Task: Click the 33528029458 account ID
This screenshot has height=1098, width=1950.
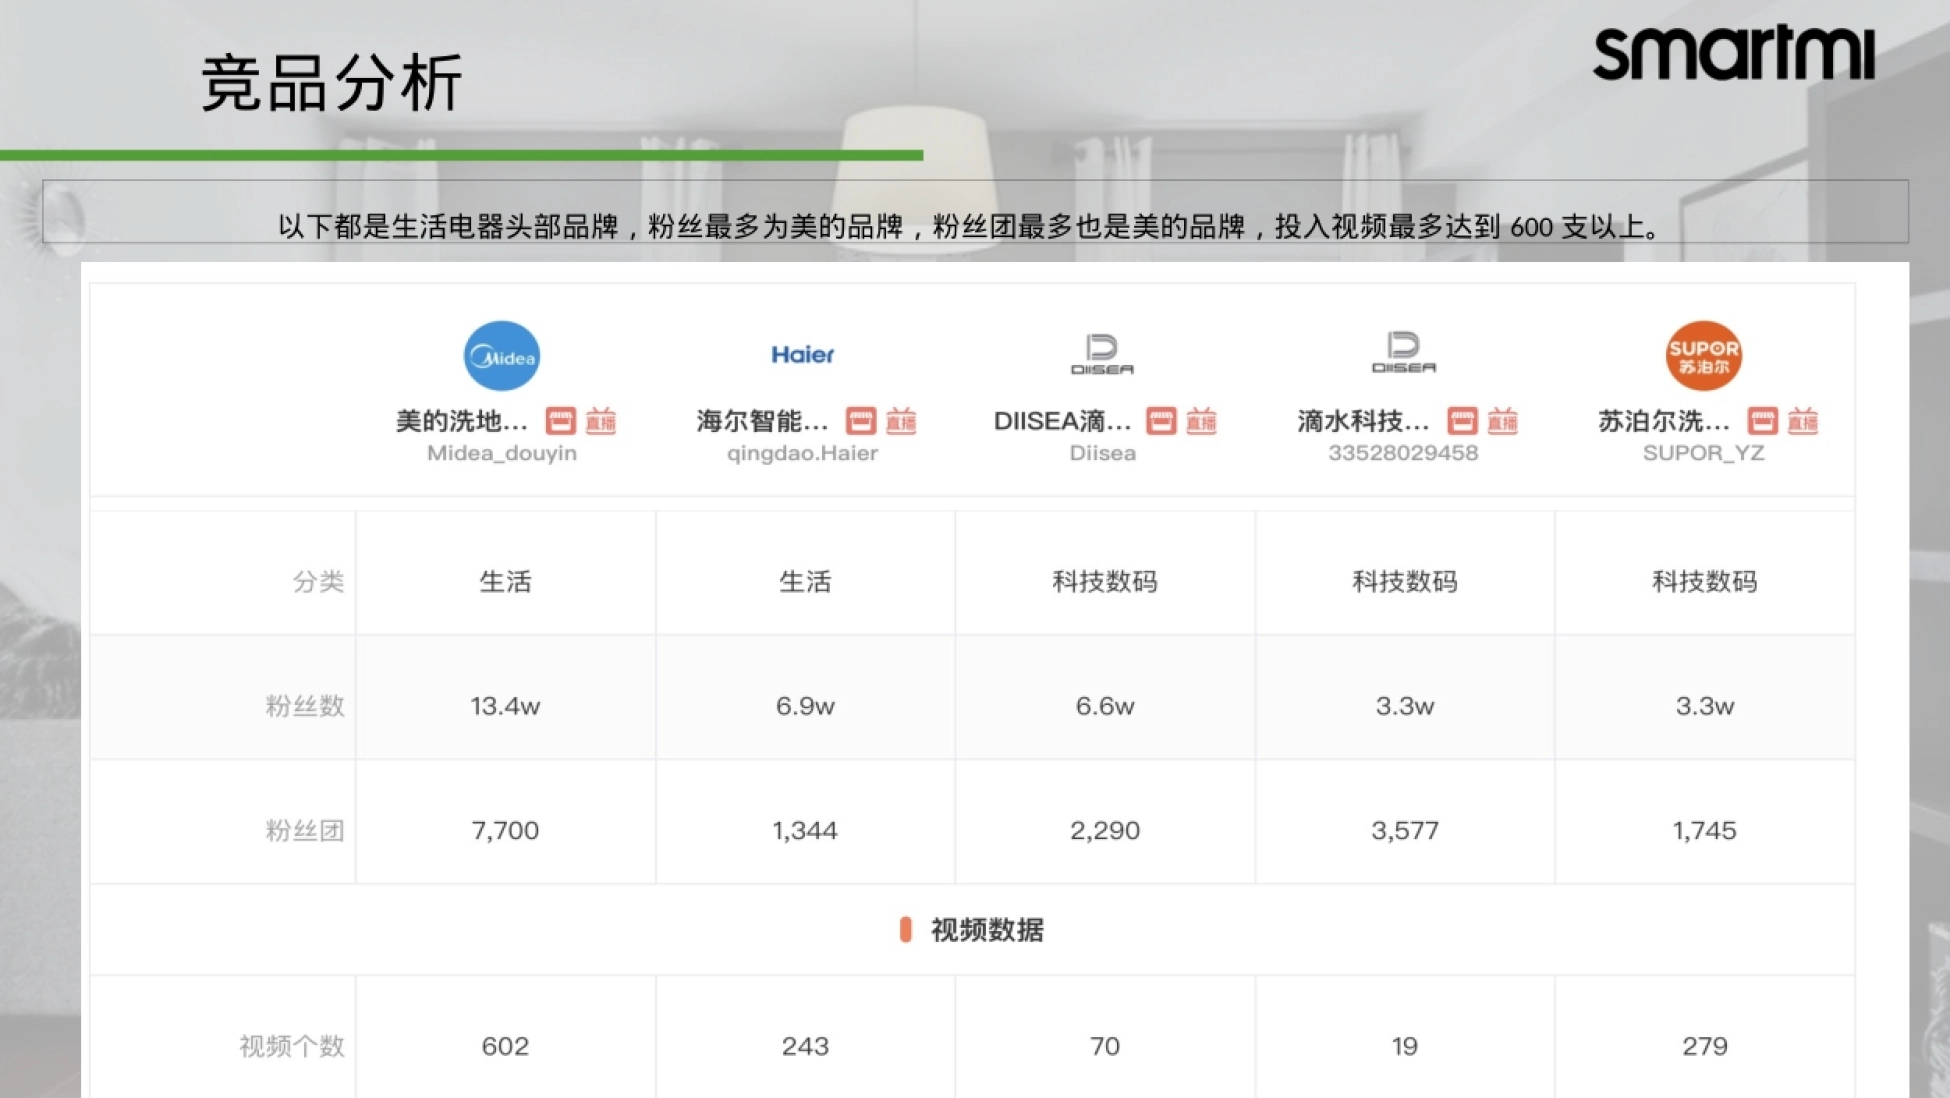Action: coord(1403,453)
